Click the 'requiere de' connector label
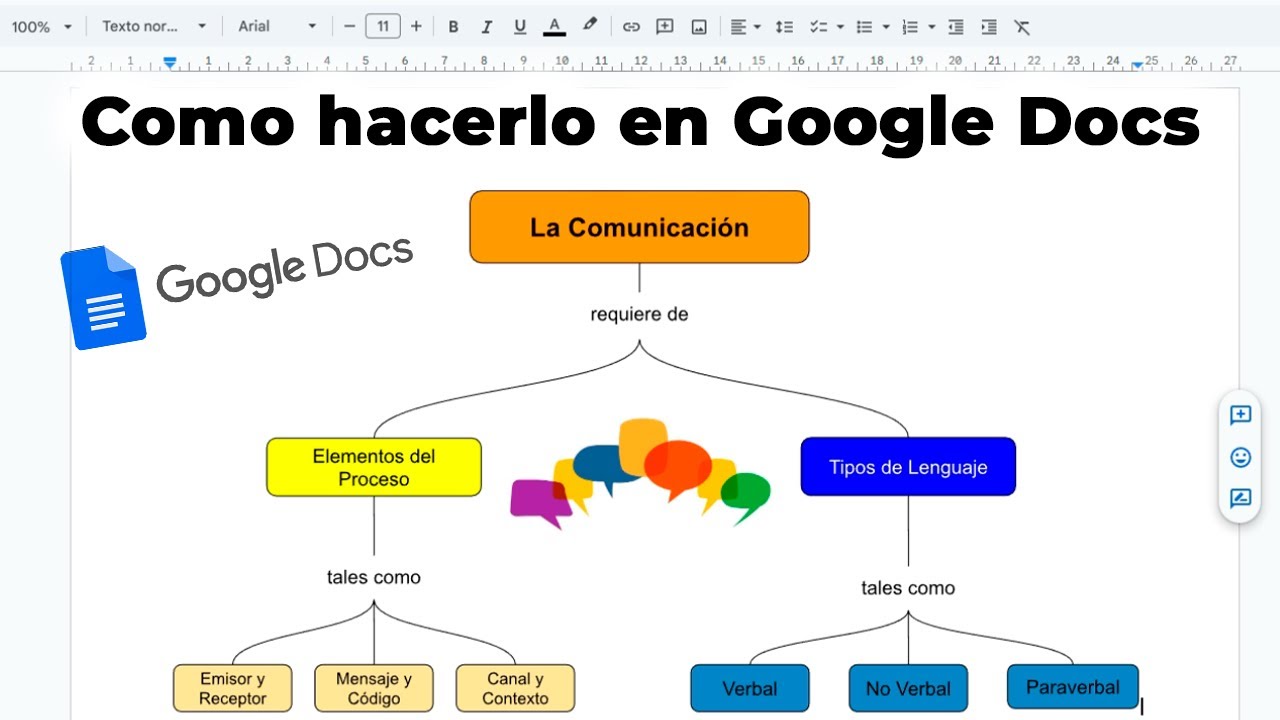The image size is (1280, 720). pos(639,314)
